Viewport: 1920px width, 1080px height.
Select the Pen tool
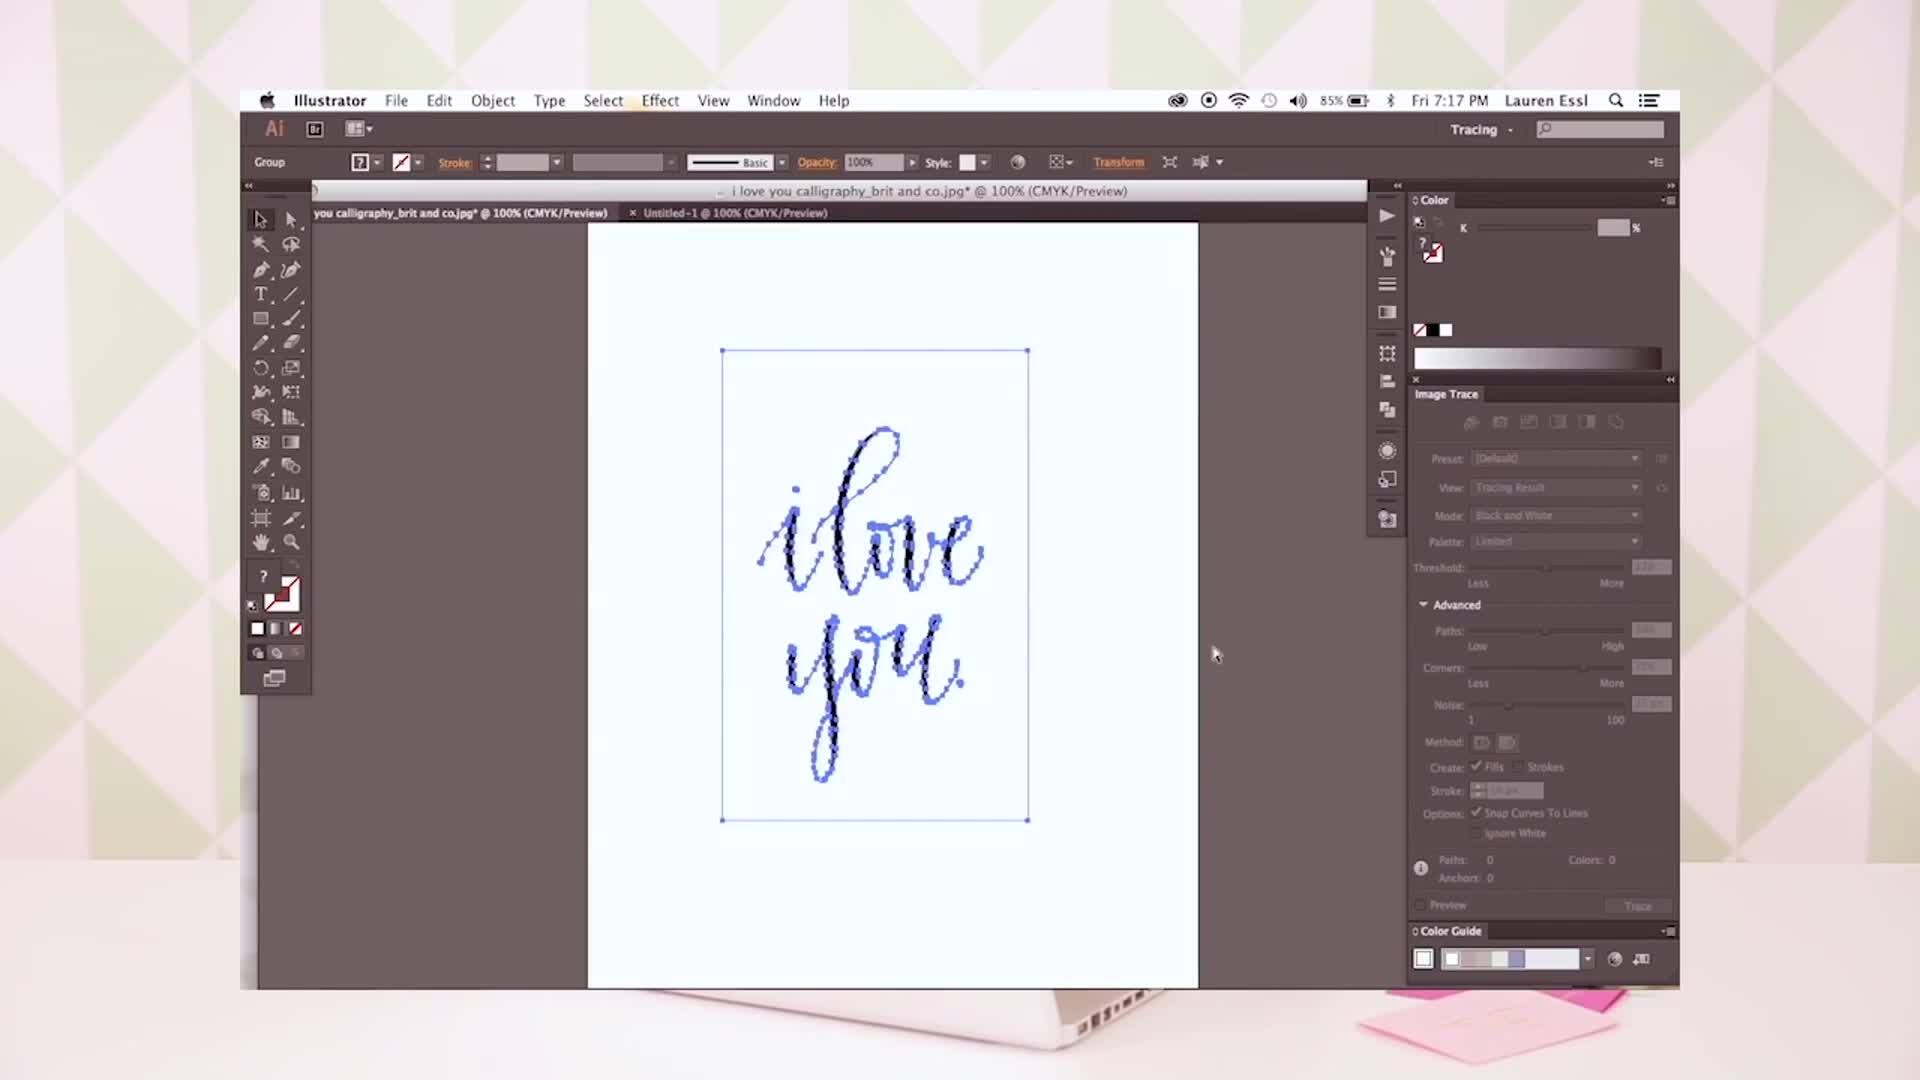click(260, 269)
